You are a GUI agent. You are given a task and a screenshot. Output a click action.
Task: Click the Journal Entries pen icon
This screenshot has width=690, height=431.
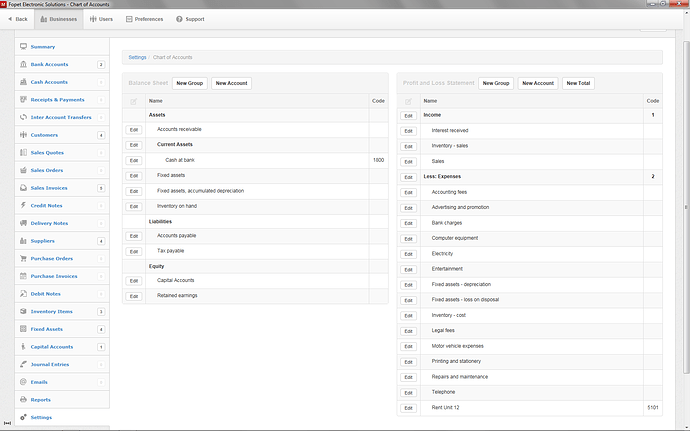point(23,364)
